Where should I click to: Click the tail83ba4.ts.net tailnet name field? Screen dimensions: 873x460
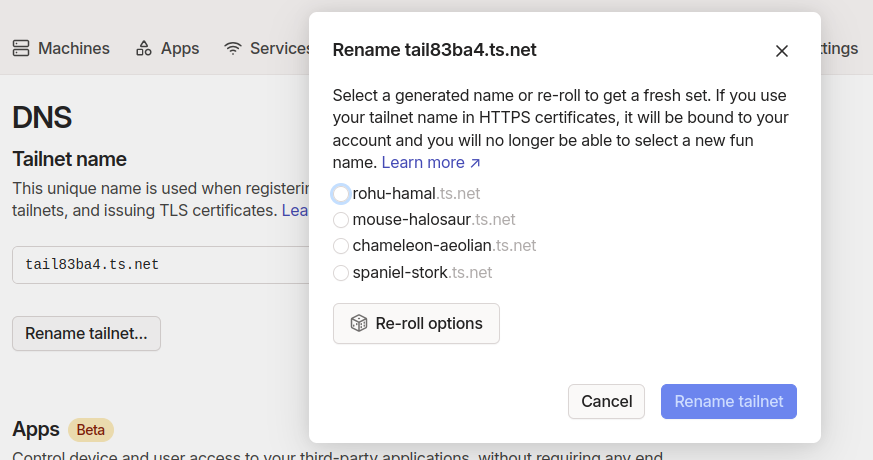(161, 265)
